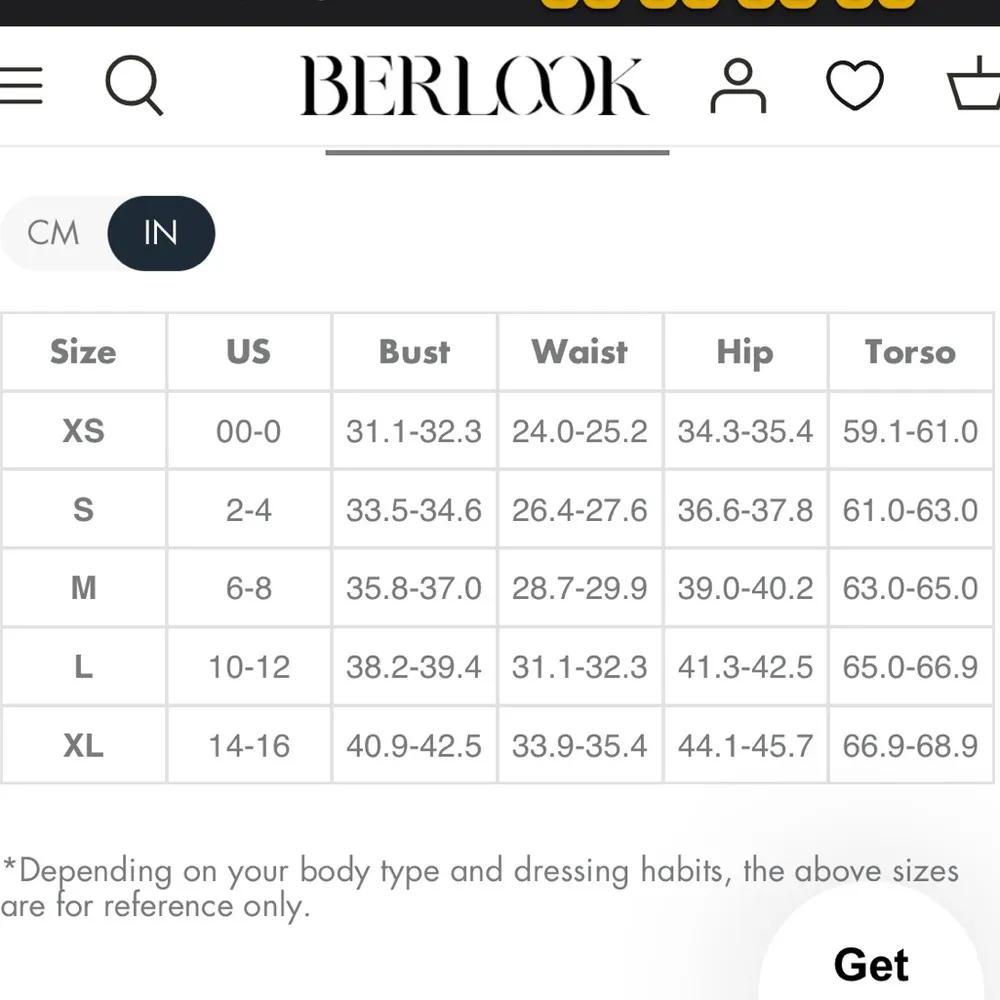Open the hamburger navigation menu

(22, 87)
